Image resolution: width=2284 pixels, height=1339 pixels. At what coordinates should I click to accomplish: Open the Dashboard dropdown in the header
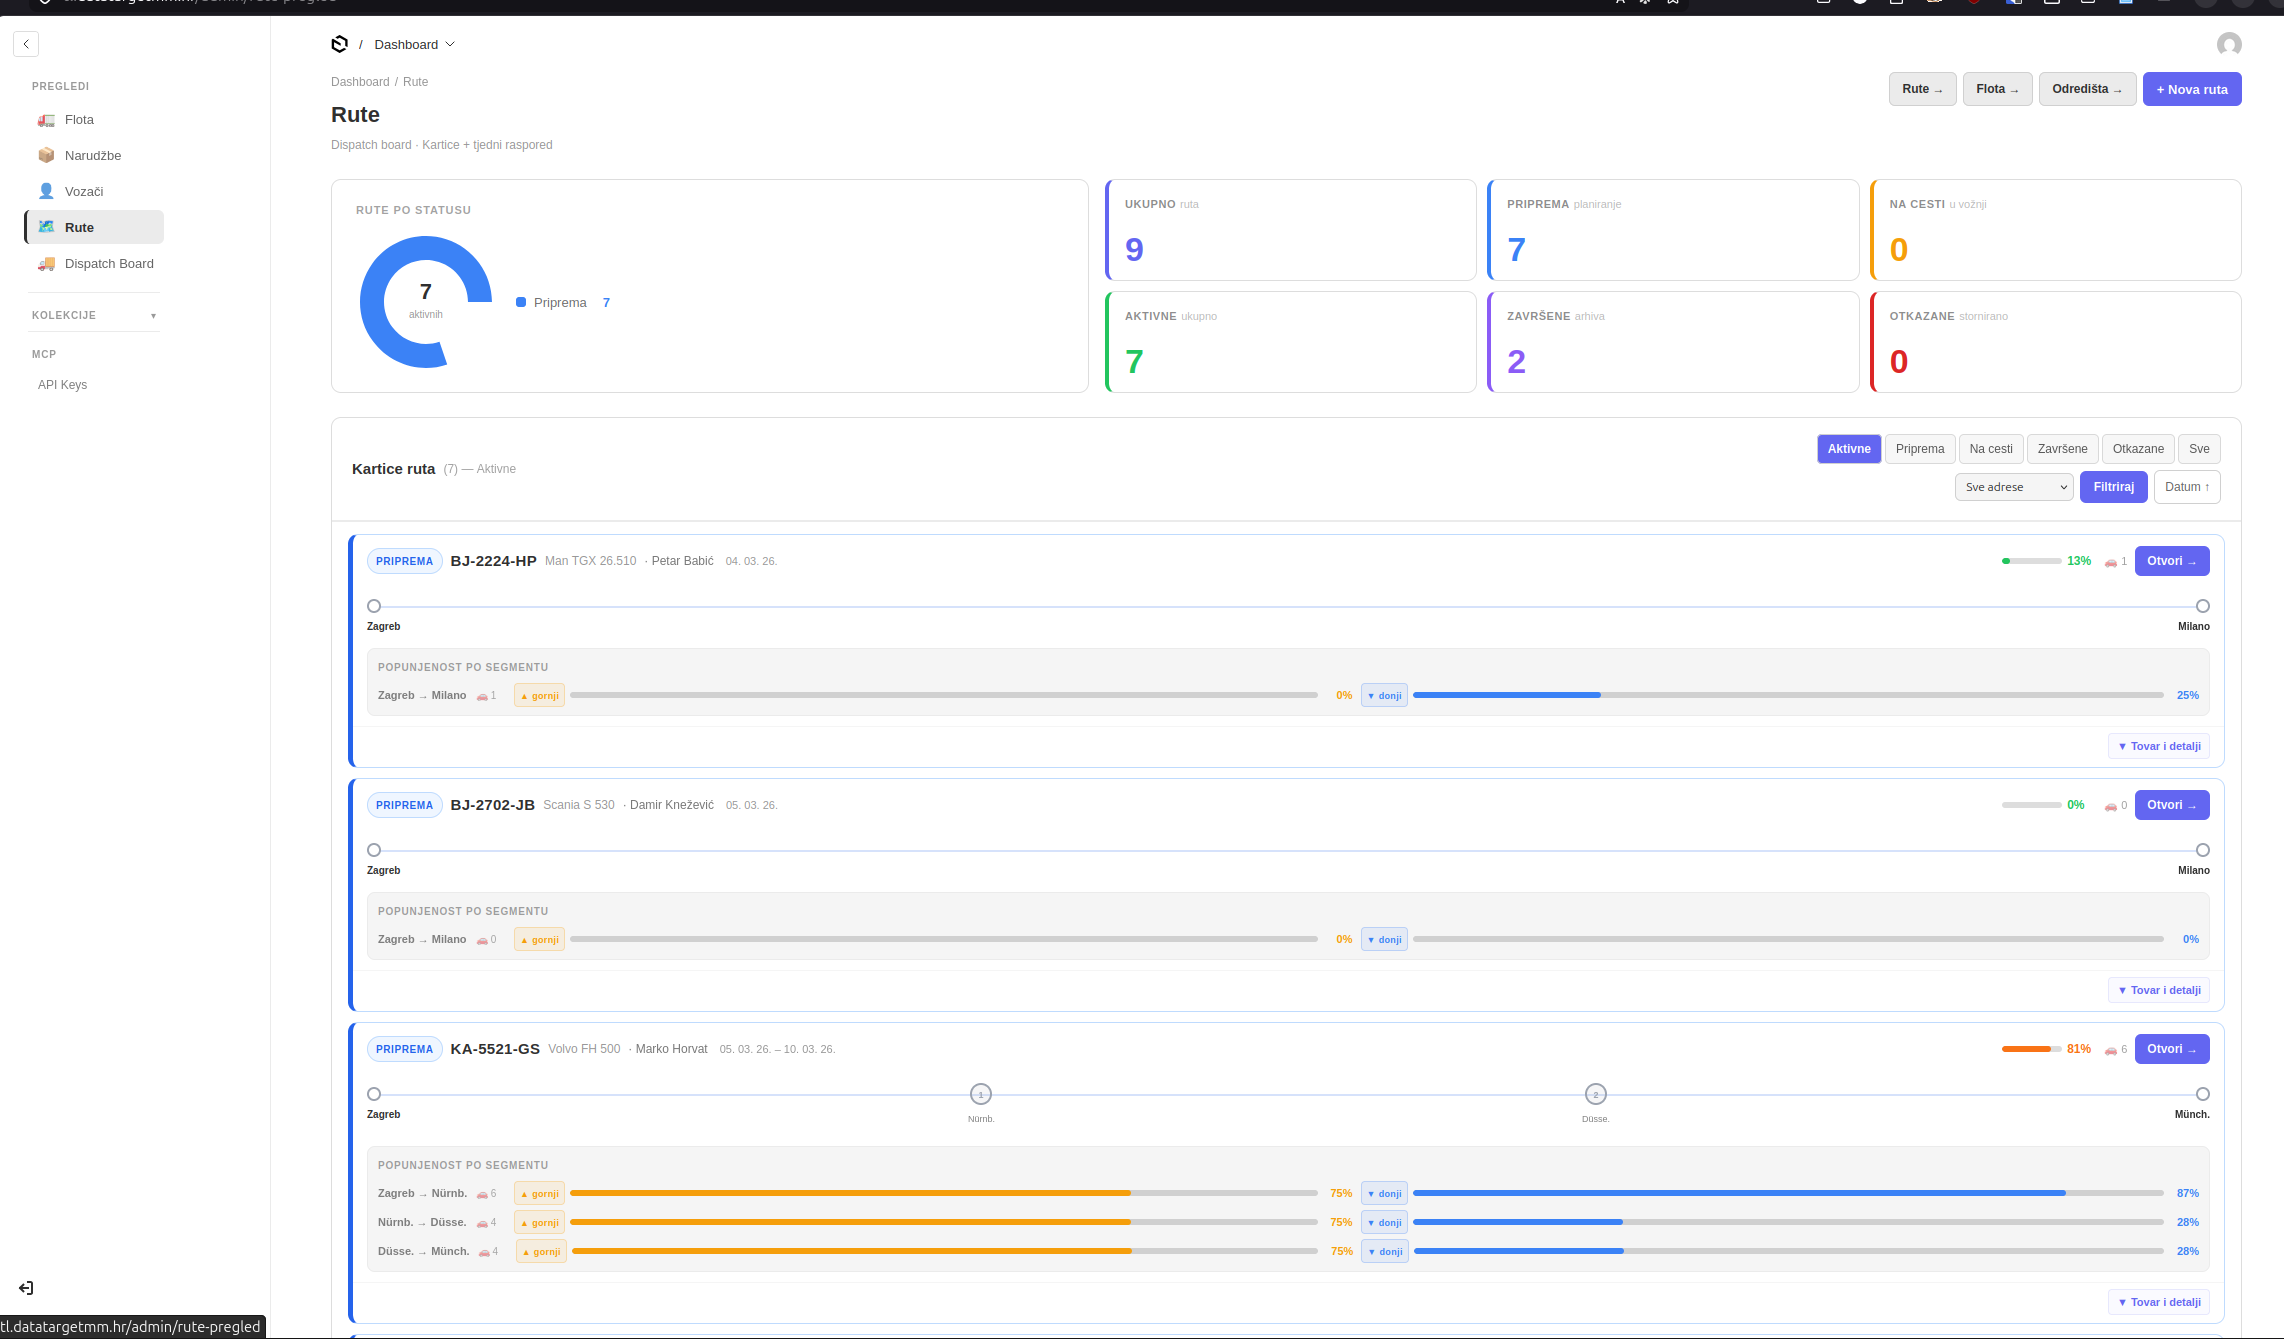(414, 44)
